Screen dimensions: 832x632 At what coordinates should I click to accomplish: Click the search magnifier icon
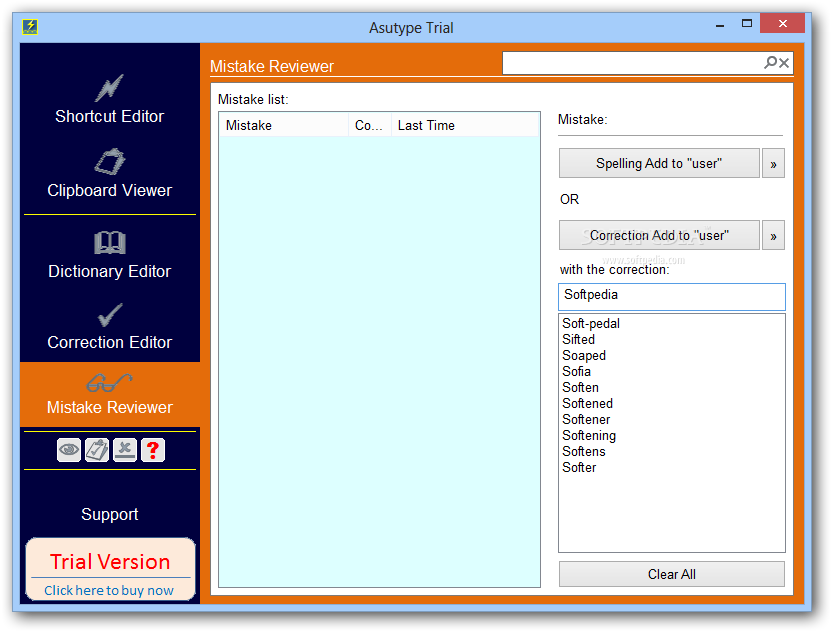pos(770,63)
